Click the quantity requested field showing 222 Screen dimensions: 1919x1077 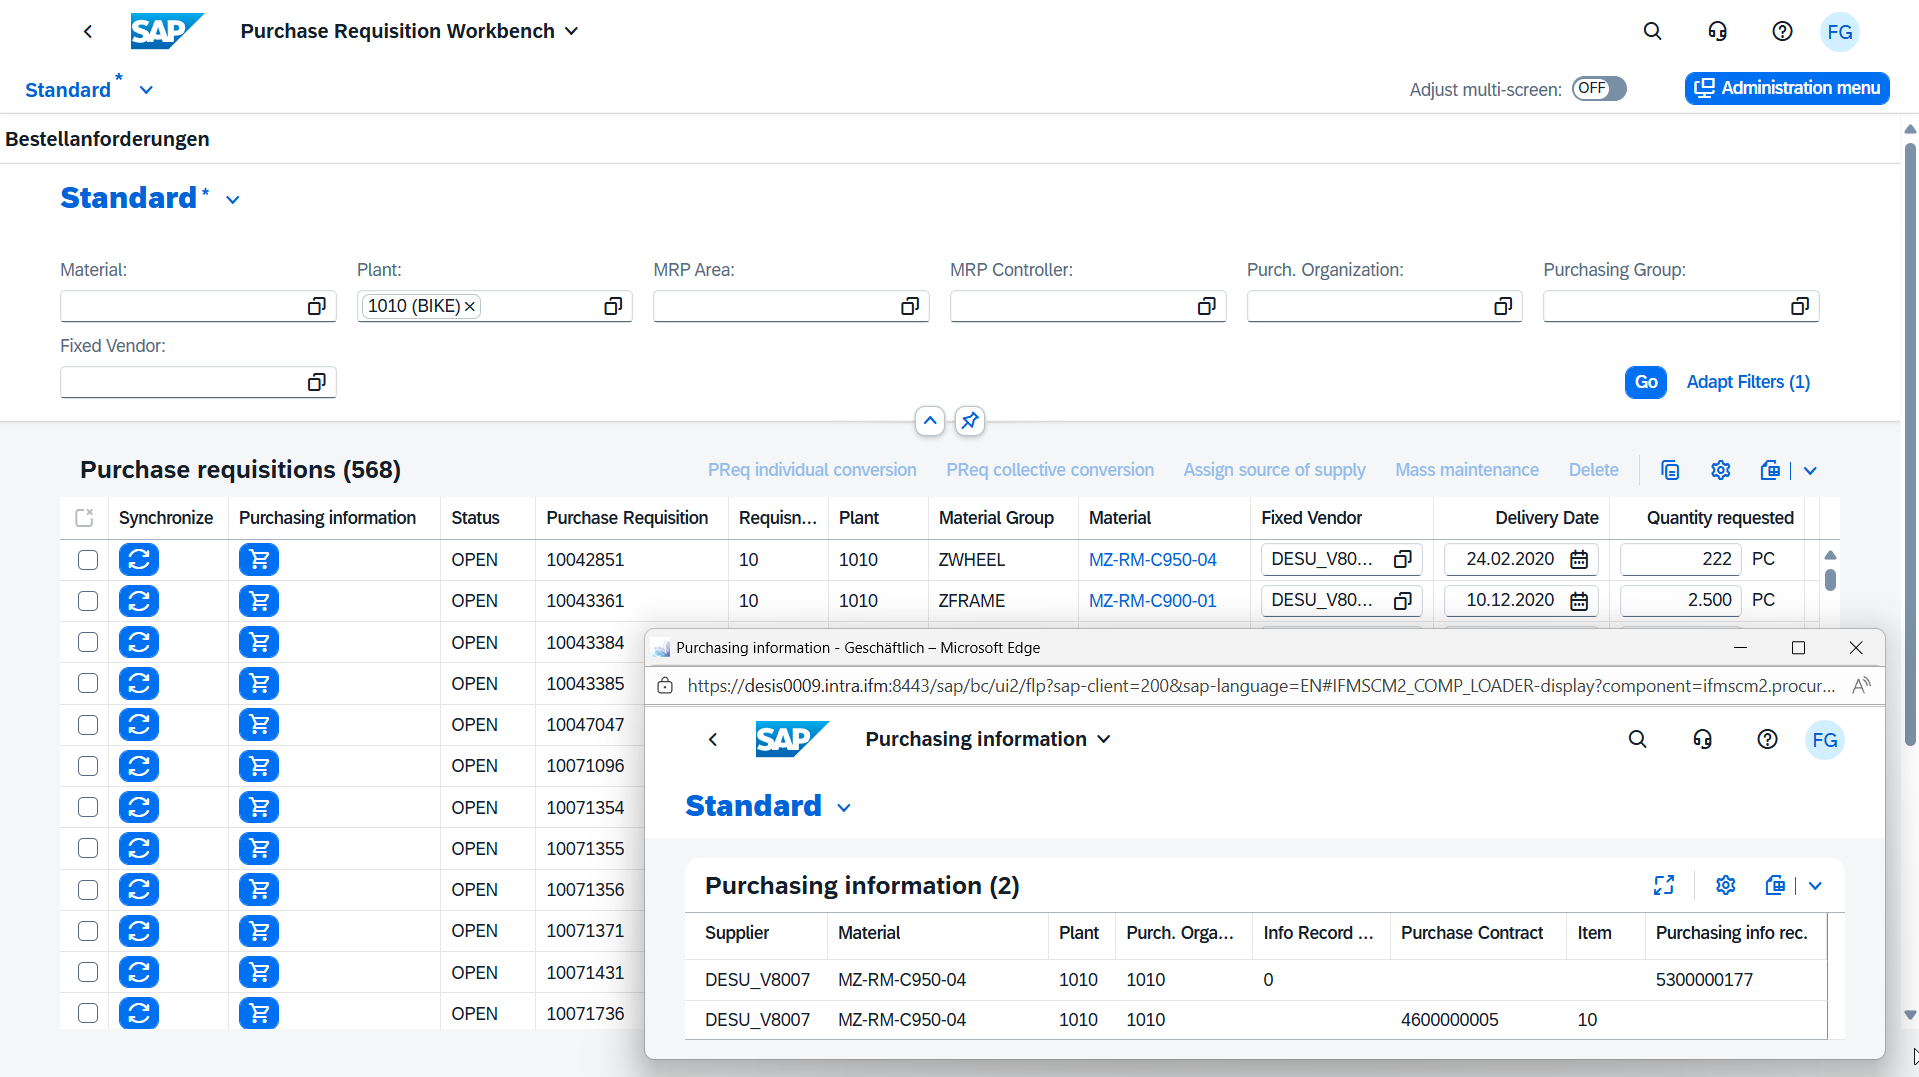coord(1681,559)
